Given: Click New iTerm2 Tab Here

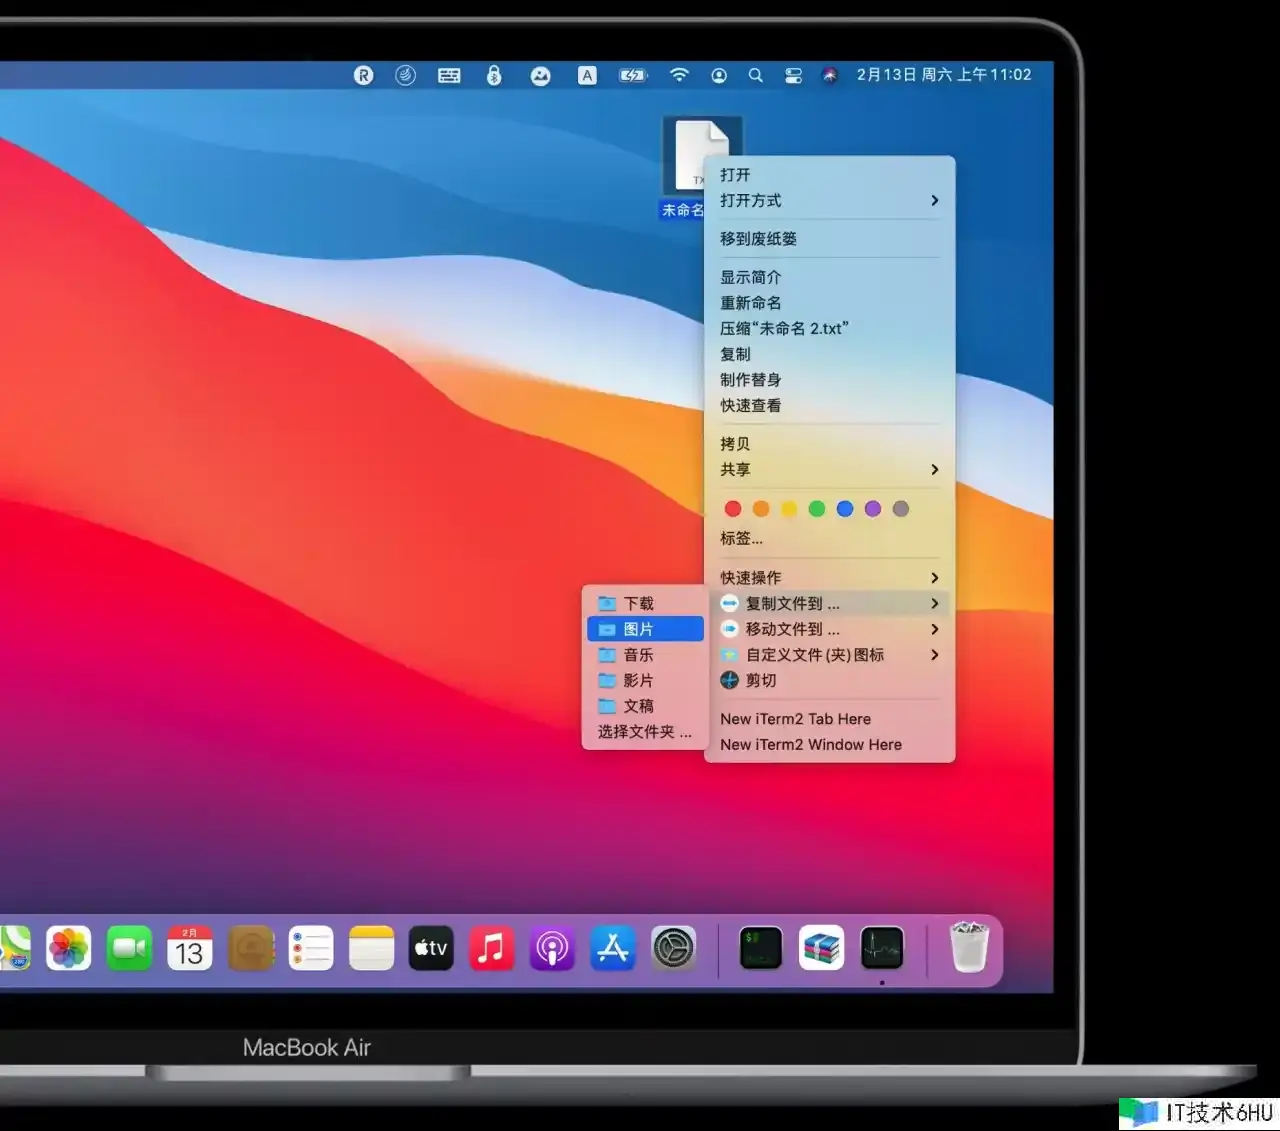Looking at the screenshot, I should pos(795,719).
